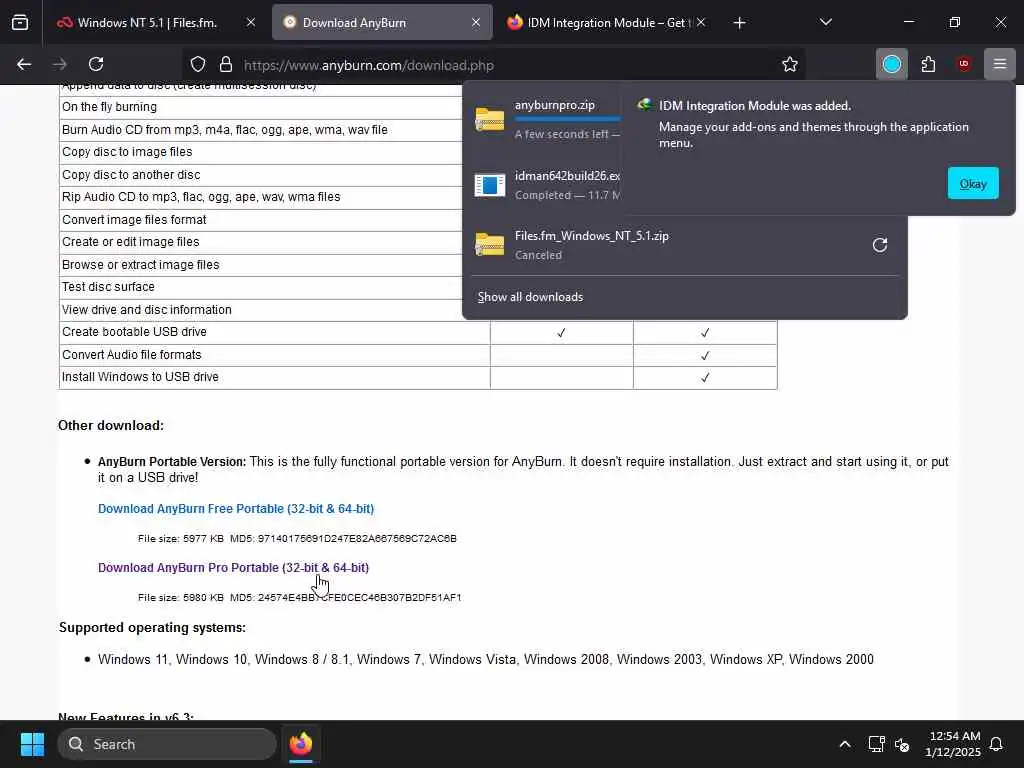Click the Other download heading
Viewport: 1024px width, 768px height.
(x=111, y=426)
